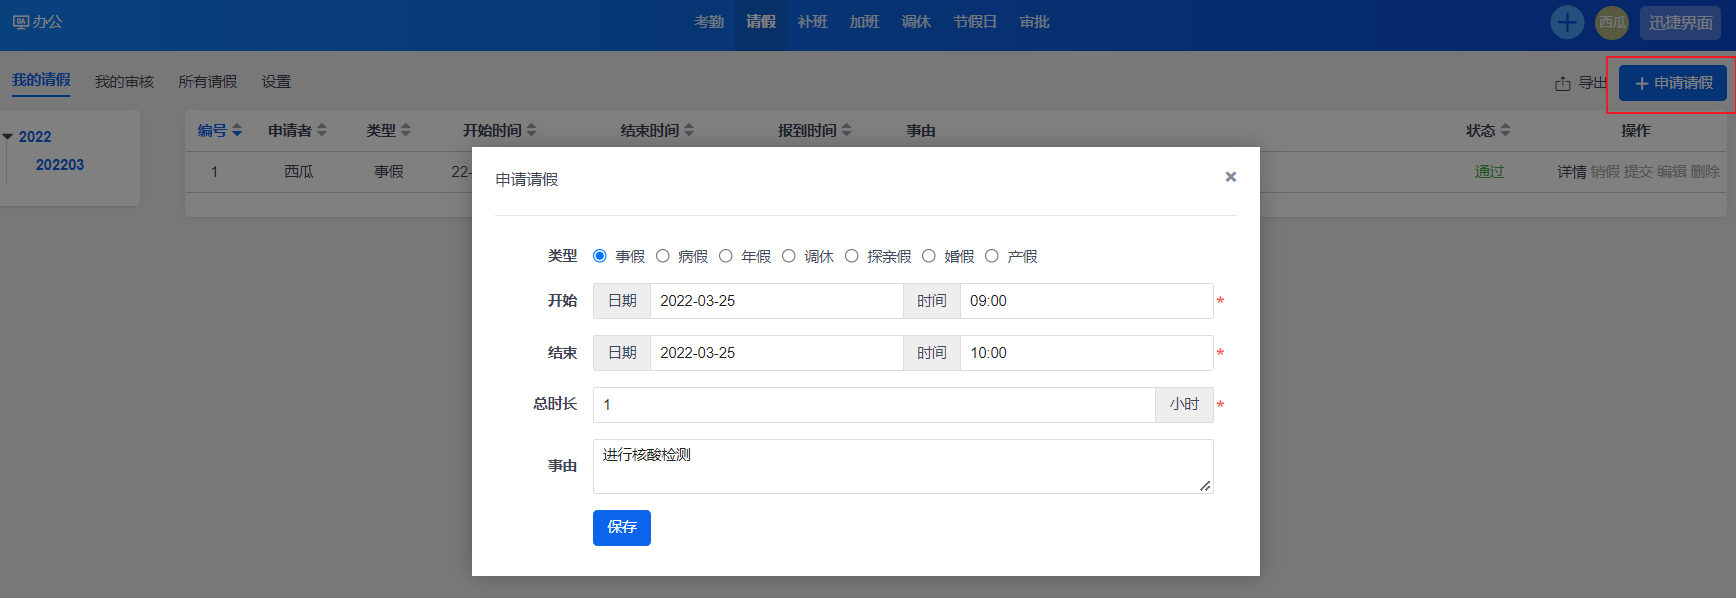Screen dimensions: 1736x598
Task: Select 事假 leave type radio
Action: 600,256
